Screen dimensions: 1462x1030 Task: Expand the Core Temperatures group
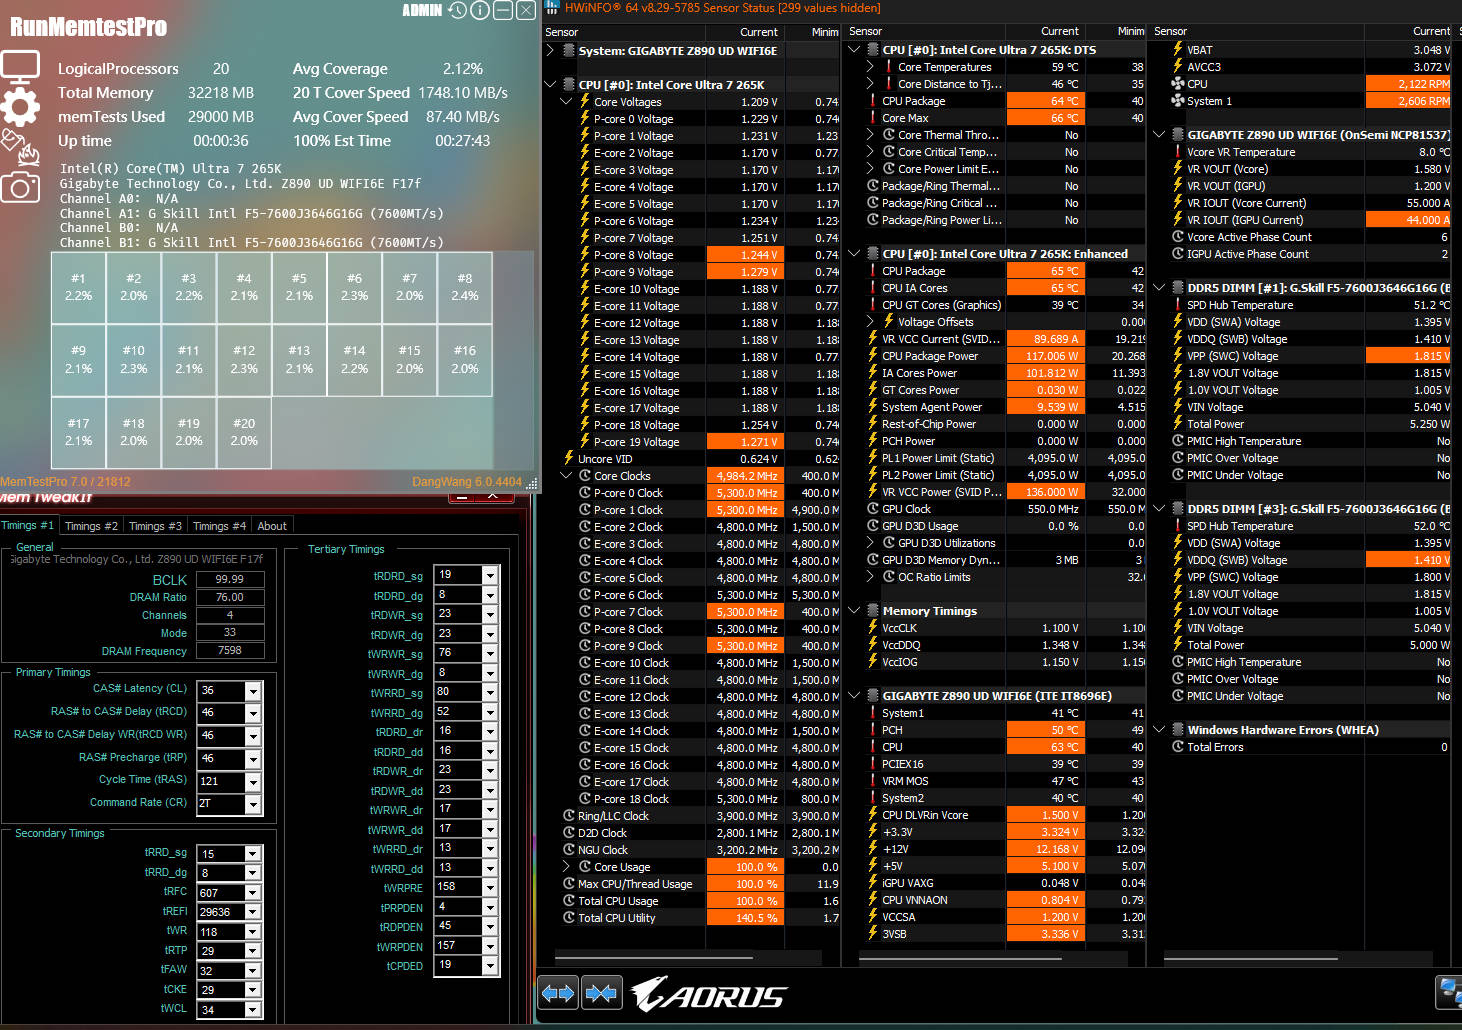870,67
